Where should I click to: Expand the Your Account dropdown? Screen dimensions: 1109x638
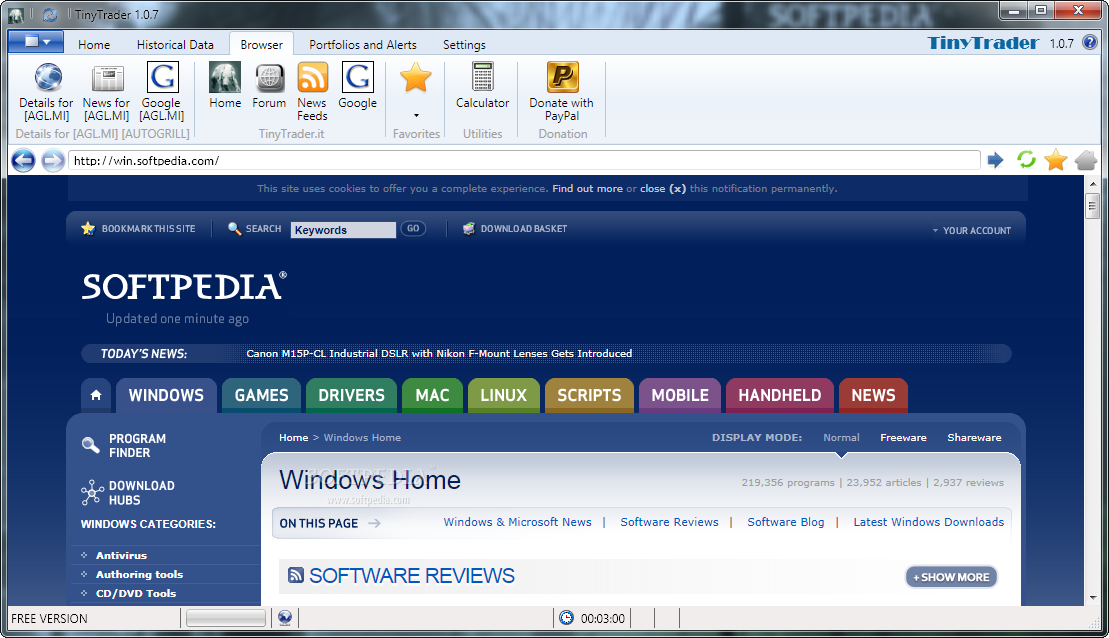971,231
